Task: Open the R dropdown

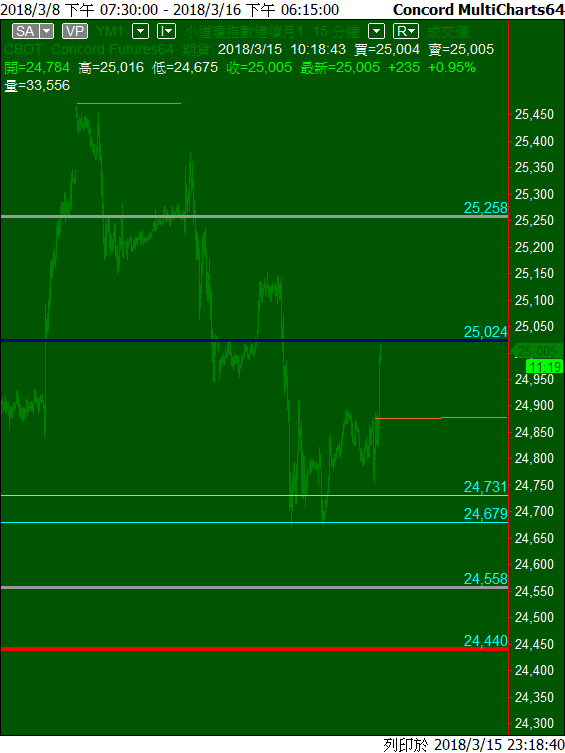Action: tap(406, 32)
